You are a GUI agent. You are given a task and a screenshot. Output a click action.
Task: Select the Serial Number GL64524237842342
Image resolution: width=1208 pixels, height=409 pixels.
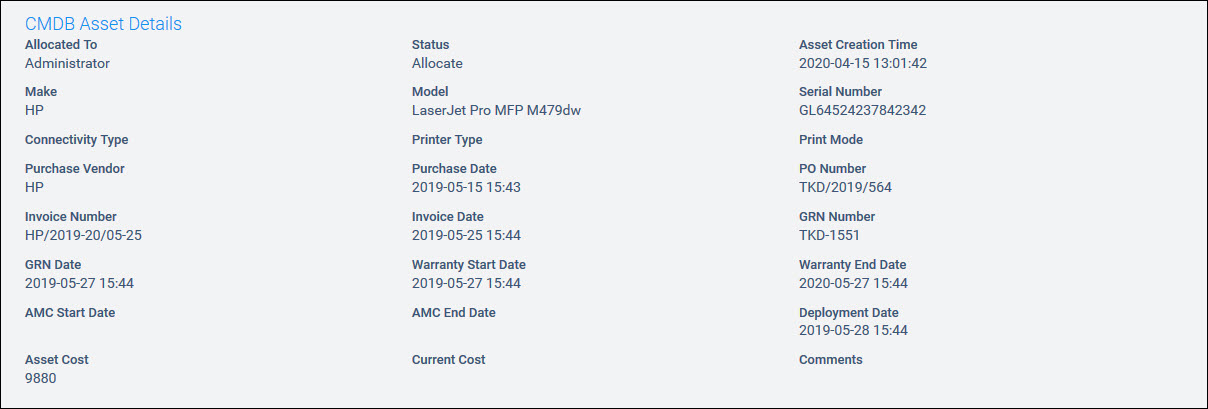click(862, 110)
